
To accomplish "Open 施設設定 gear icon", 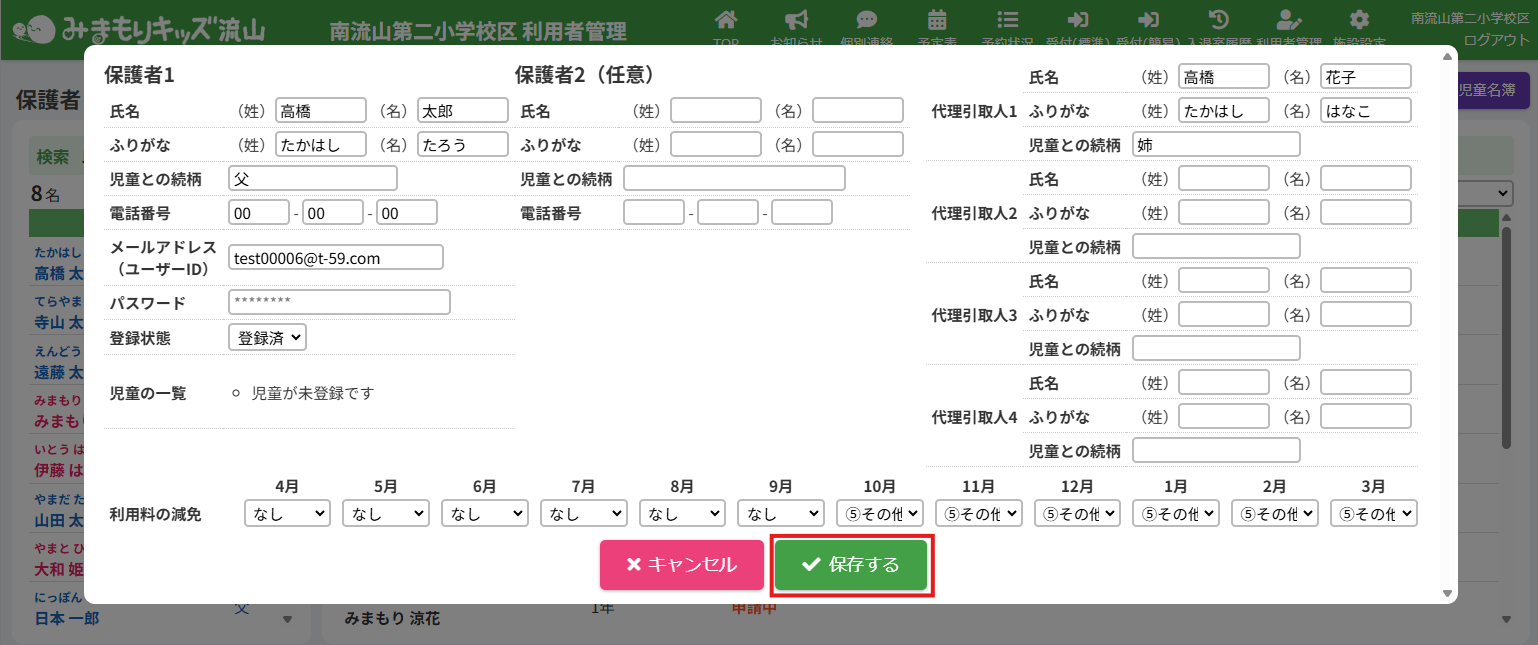I will click(x=1358, y=21).
